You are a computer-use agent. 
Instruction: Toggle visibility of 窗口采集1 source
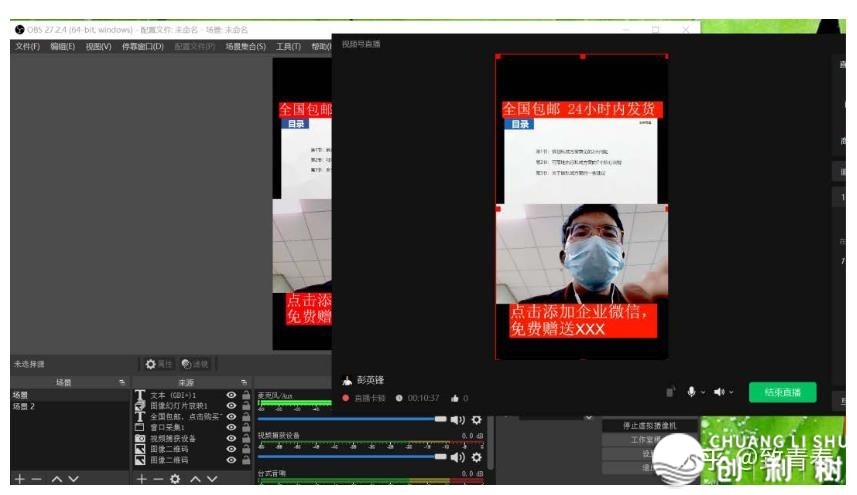point(231,427)
